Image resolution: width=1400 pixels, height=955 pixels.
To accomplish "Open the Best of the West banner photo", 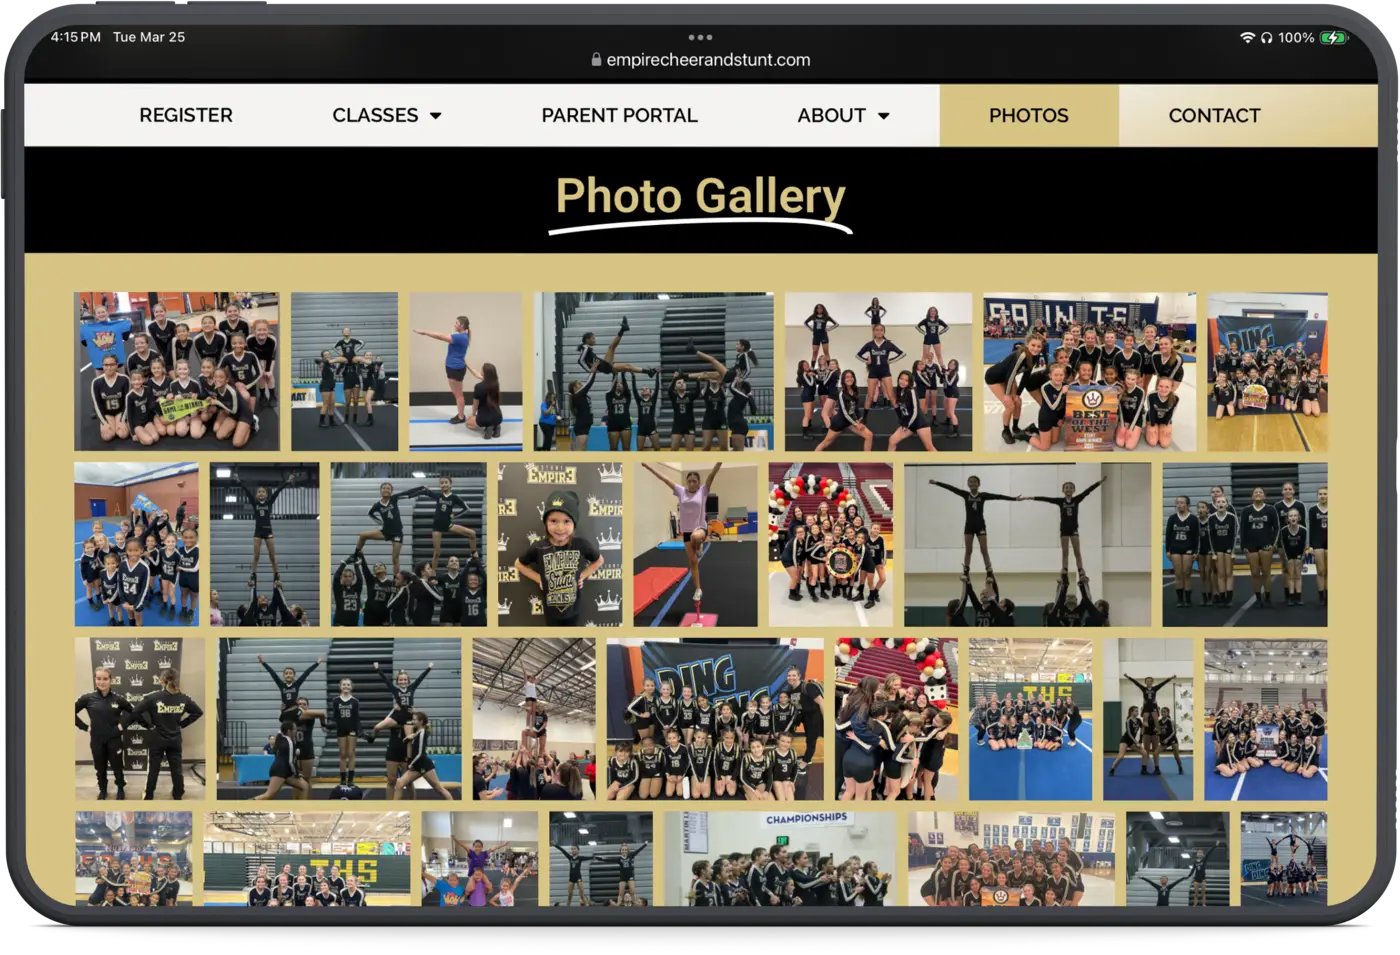I will [1089, 371].
